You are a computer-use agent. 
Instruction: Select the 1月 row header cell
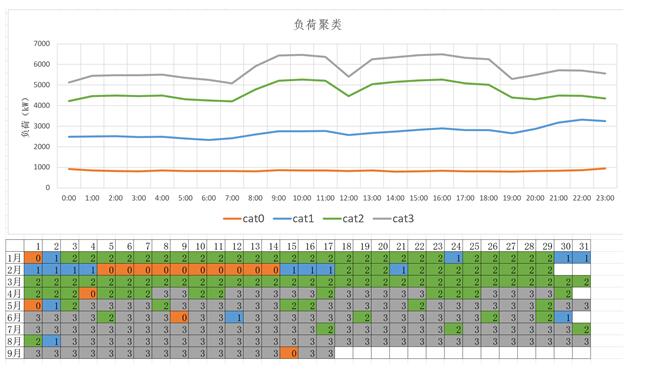tap(15, 257)
